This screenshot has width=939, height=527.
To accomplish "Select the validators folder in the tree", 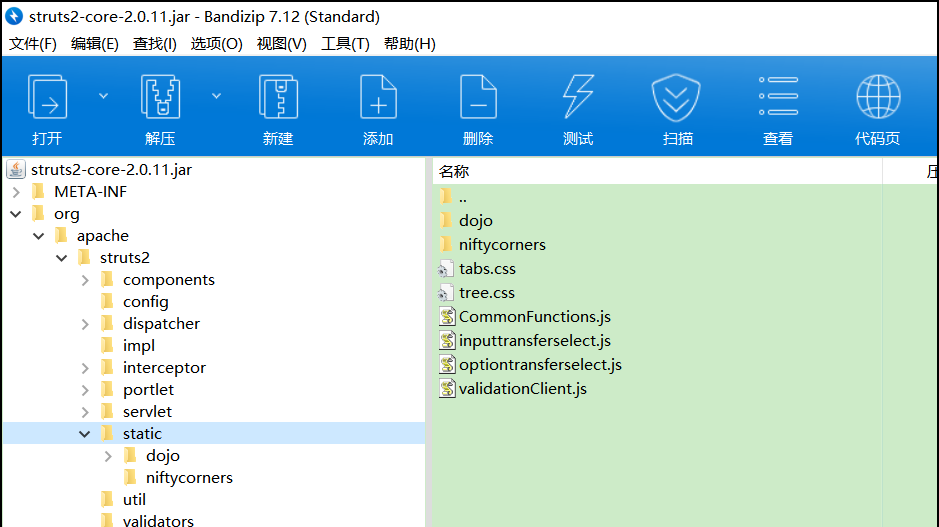I will (158, 520).
